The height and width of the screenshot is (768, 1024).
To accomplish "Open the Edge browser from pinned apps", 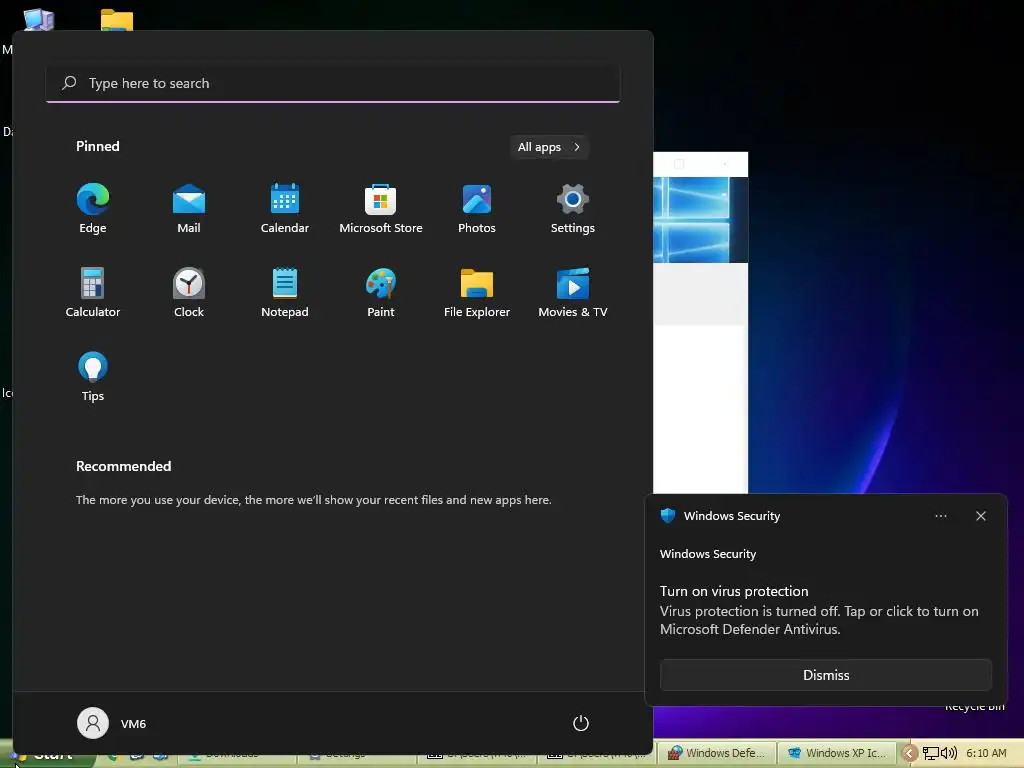I will tap(93, 209).
